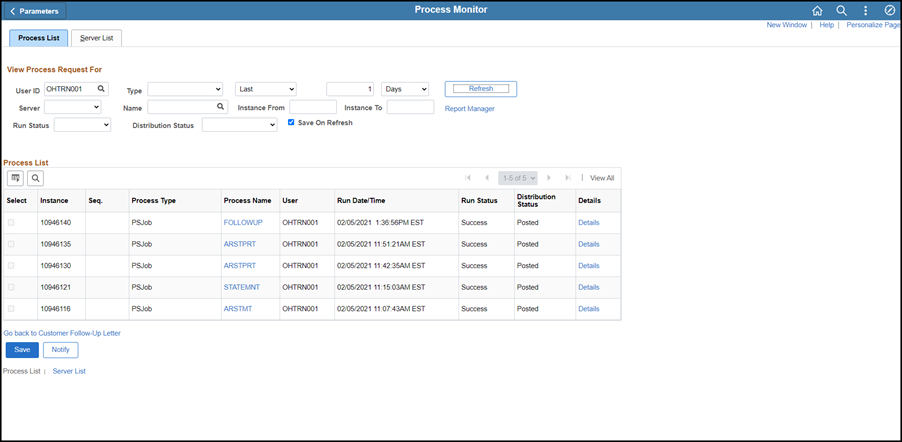This screenshot has height=442, width=902.
Task: Open Personalize Page link
Action: point(873,25)
